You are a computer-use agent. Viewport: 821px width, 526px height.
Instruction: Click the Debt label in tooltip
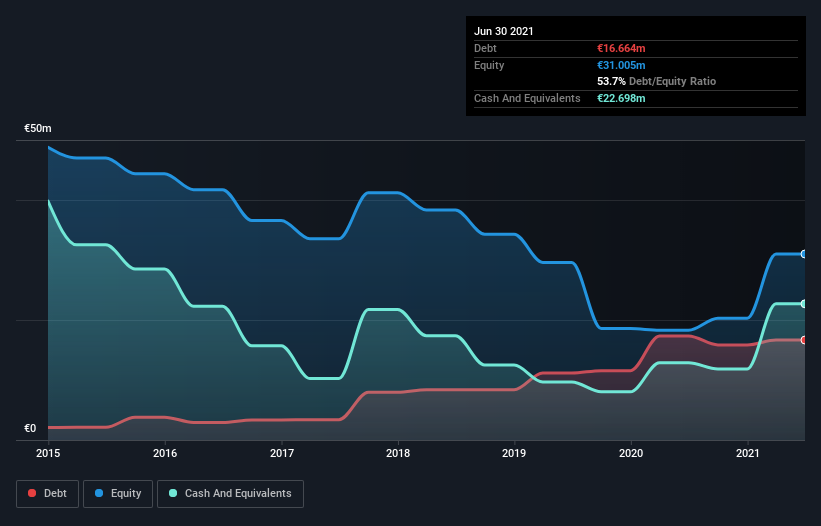485,48
